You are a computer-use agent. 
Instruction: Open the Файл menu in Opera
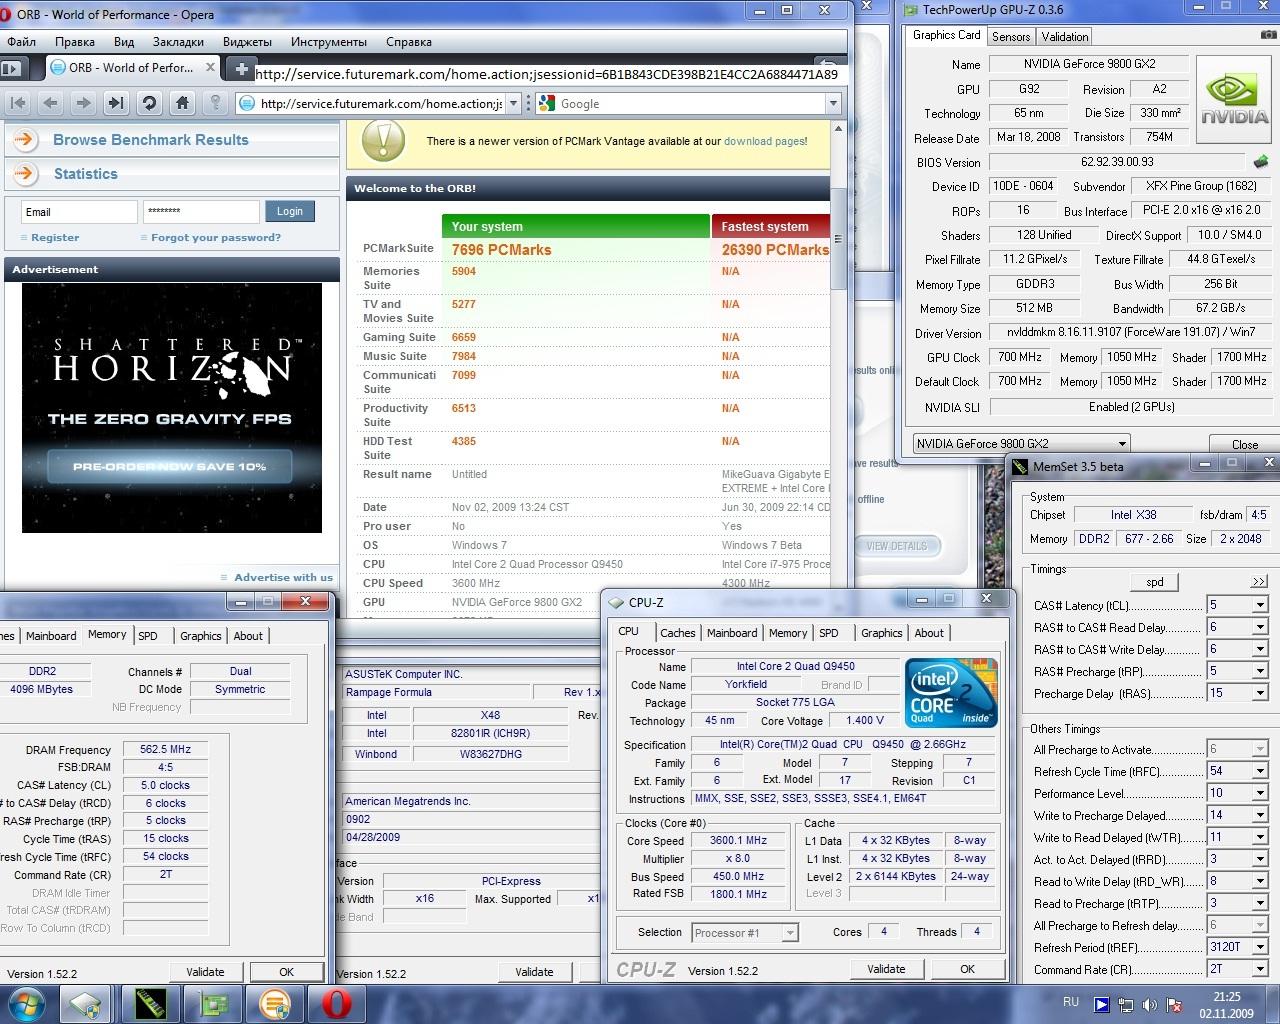(x=21, y=42)
